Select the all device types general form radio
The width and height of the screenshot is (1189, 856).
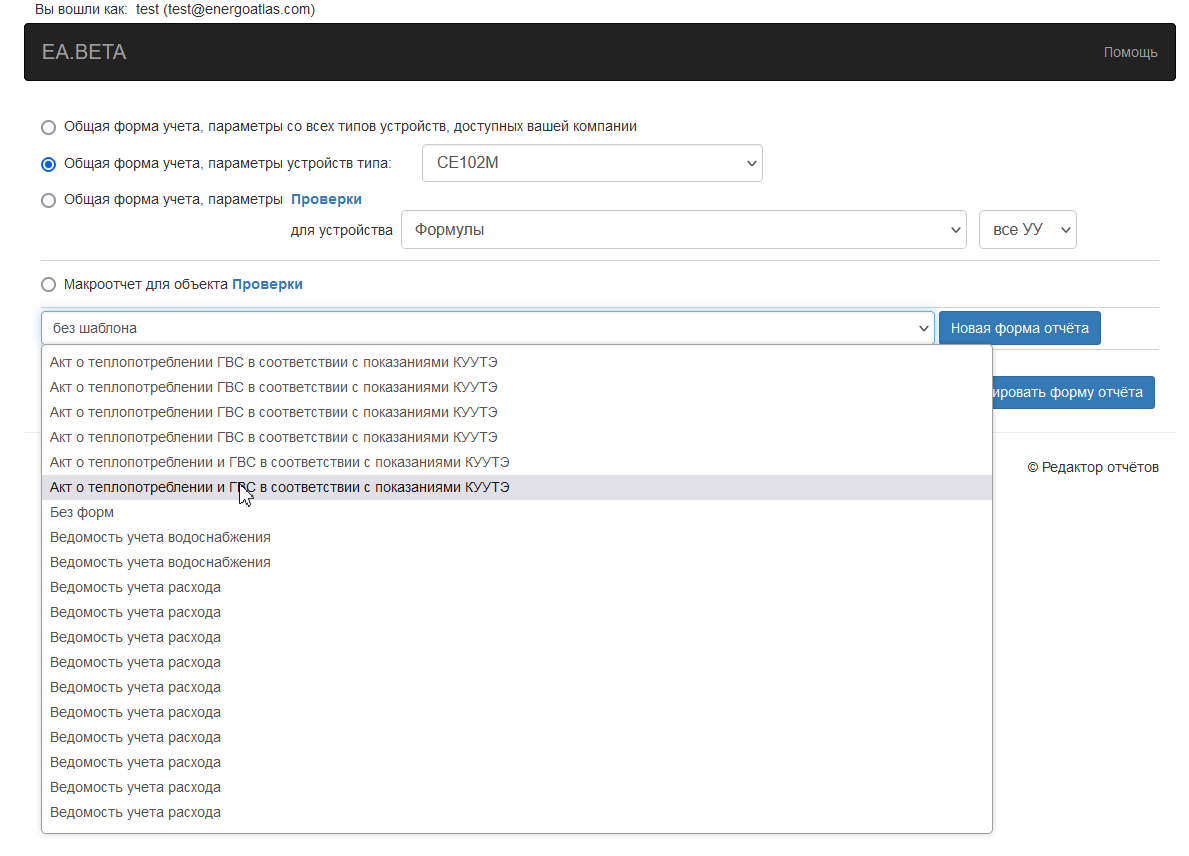49,127
